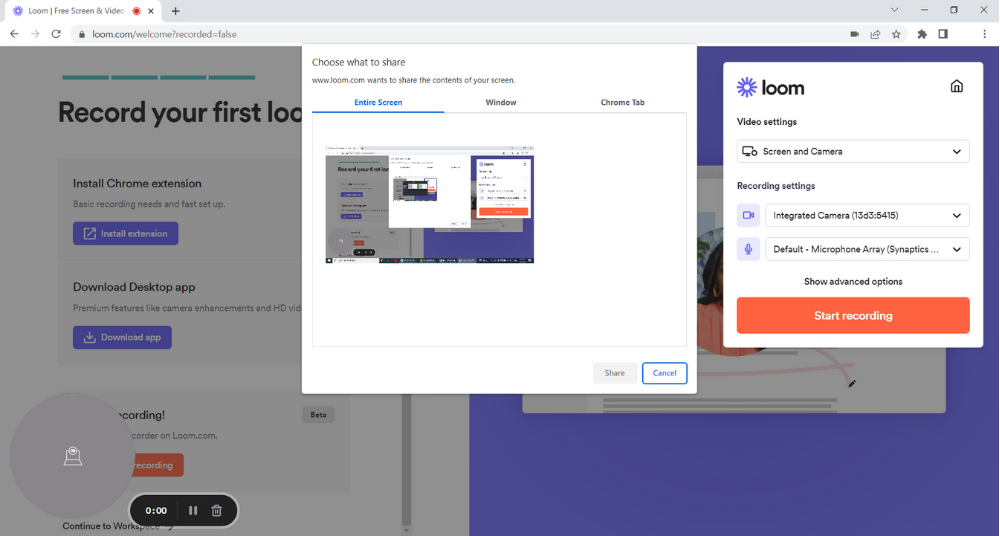The height and width of the screenshot is (536, 1000).
Task: Click the Video settings label
Action: click(767, 121)
